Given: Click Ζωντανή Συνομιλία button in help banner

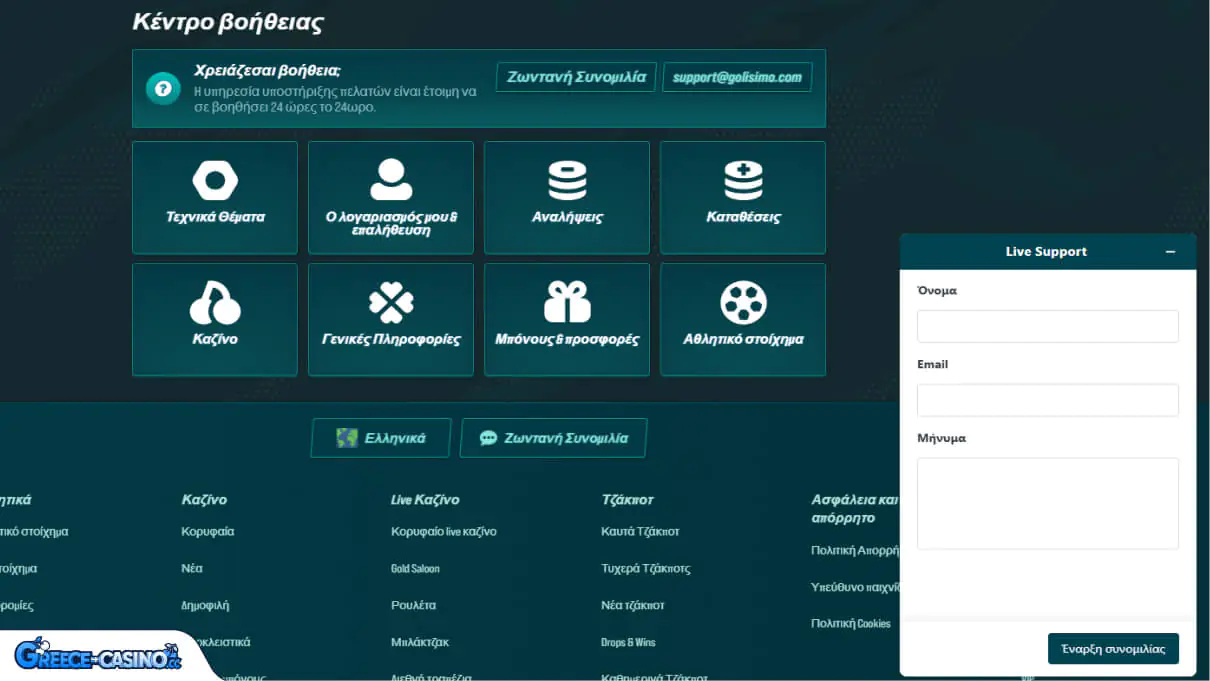Looking at the screenshot, I should [x=576, y=77].
